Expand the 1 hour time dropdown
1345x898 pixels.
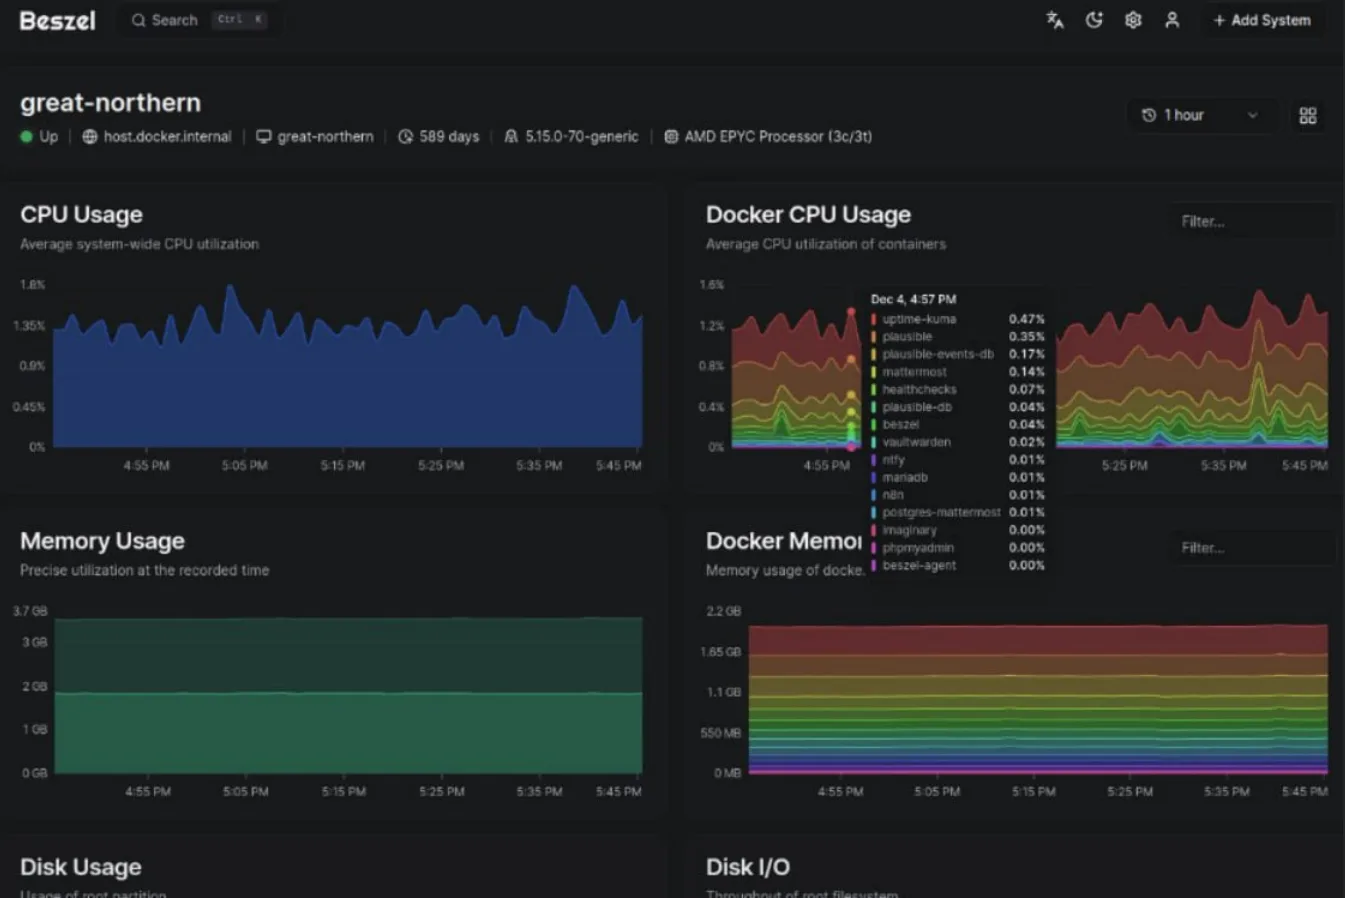(x=1200, y=115)
